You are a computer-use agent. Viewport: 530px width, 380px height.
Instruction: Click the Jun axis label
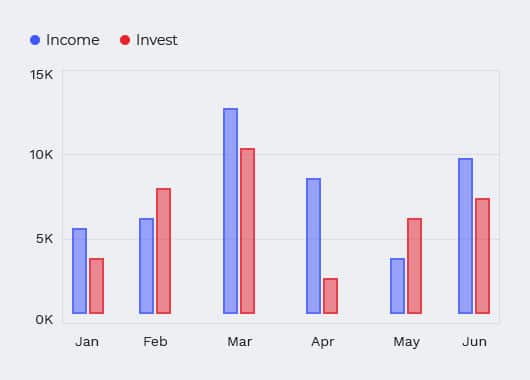475,342
